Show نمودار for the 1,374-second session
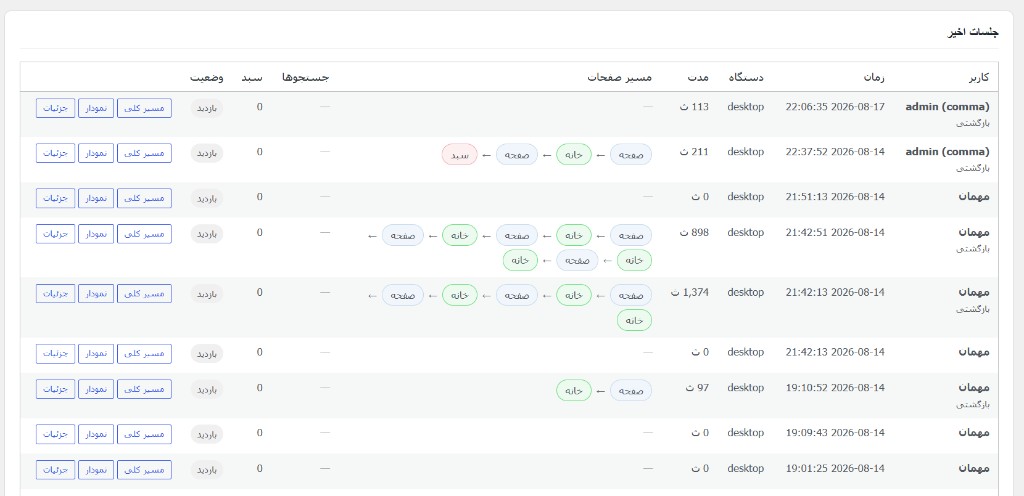The image size is (1024, 496). coord(96,294)
